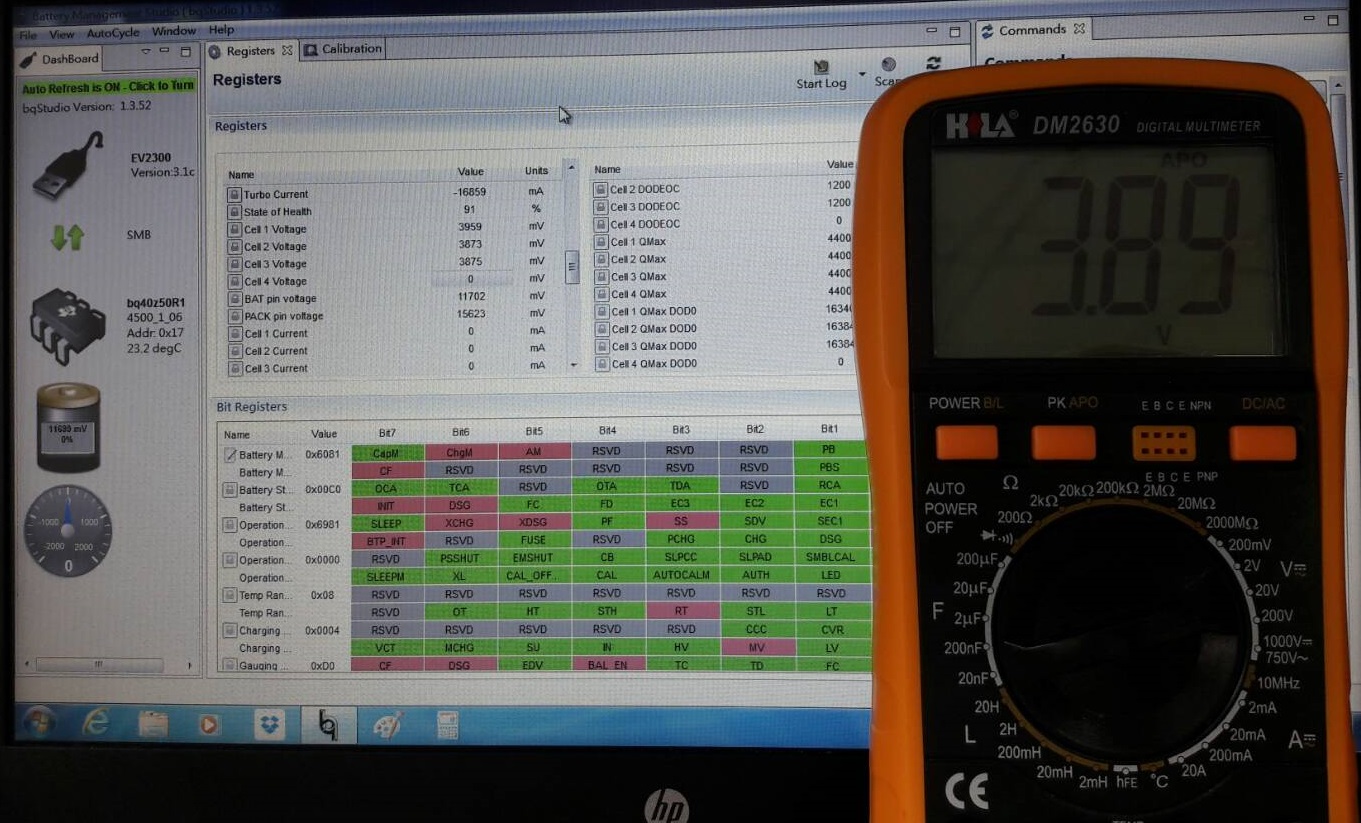Open the Help menu

pyautogui.click(x=221, y=30)
